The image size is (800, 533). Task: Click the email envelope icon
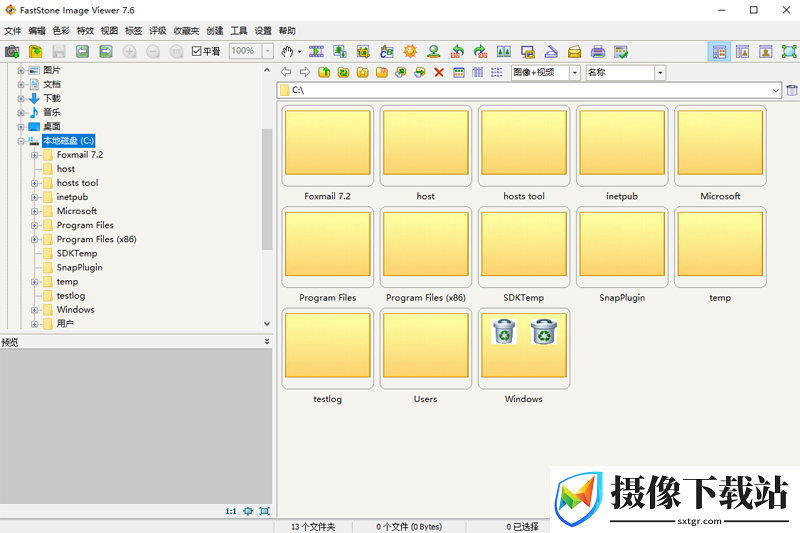click(574, 52)
